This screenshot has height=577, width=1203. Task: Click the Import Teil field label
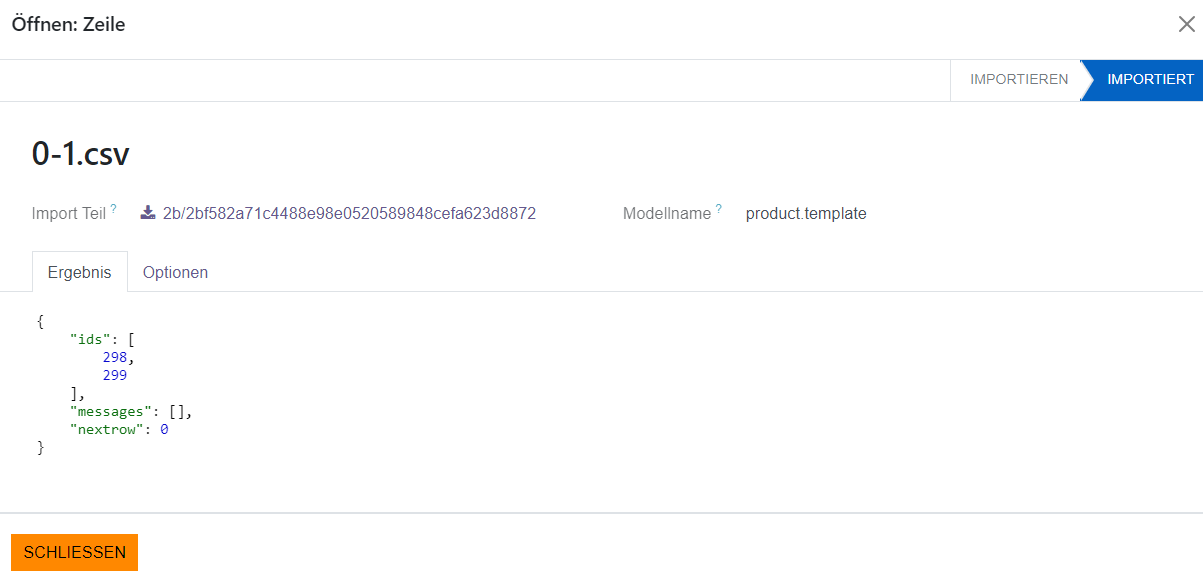[69, 213]
